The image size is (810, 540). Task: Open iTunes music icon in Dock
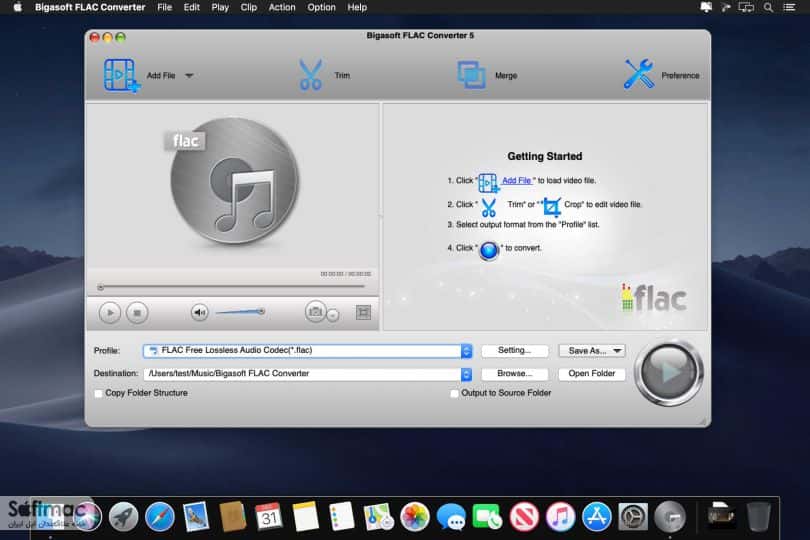(x=560, y=516)
